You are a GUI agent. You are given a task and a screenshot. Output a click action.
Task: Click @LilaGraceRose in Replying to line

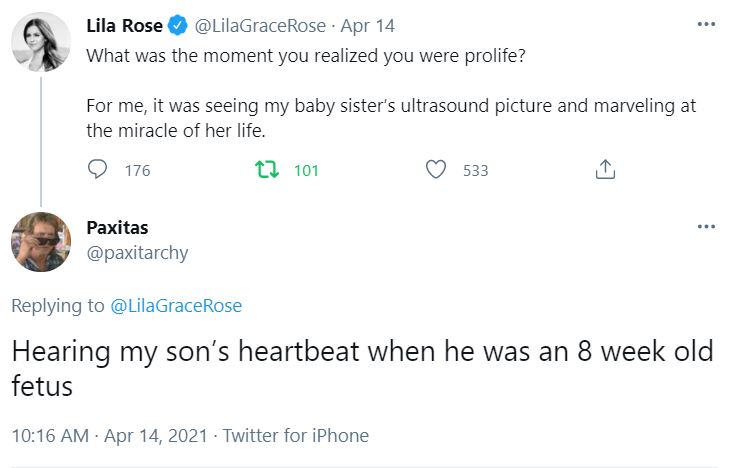174,305
